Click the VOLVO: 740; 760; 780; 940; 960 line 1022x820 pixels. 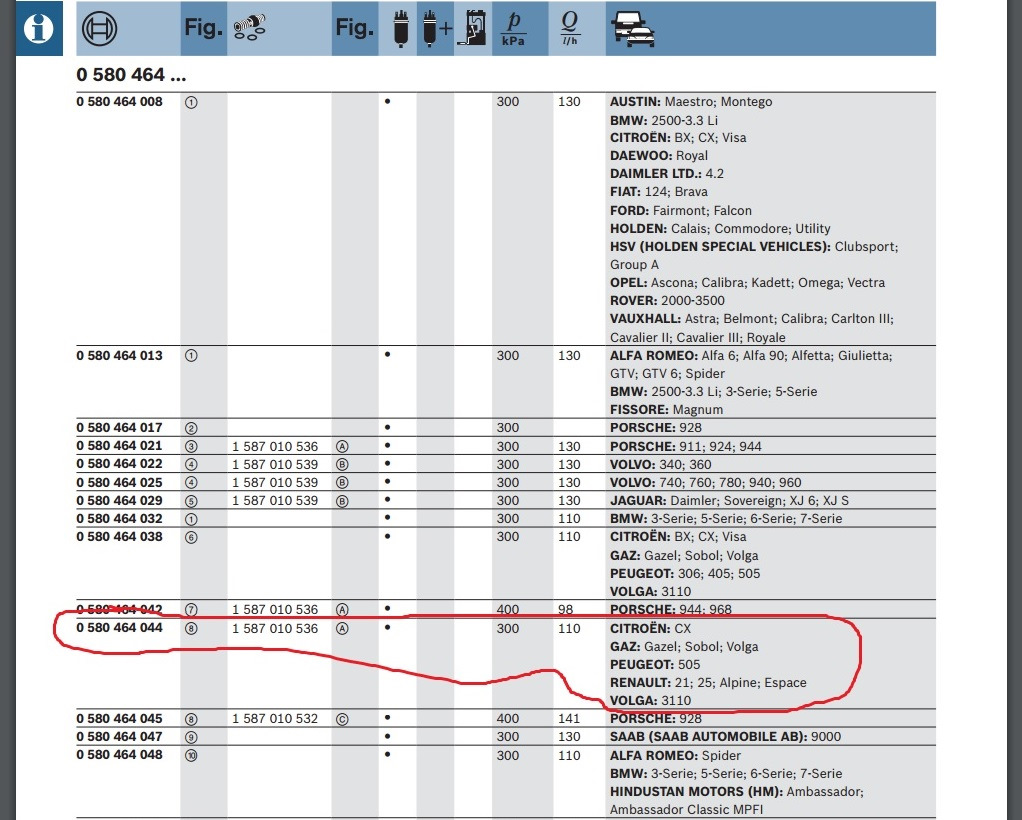(706, 483)
